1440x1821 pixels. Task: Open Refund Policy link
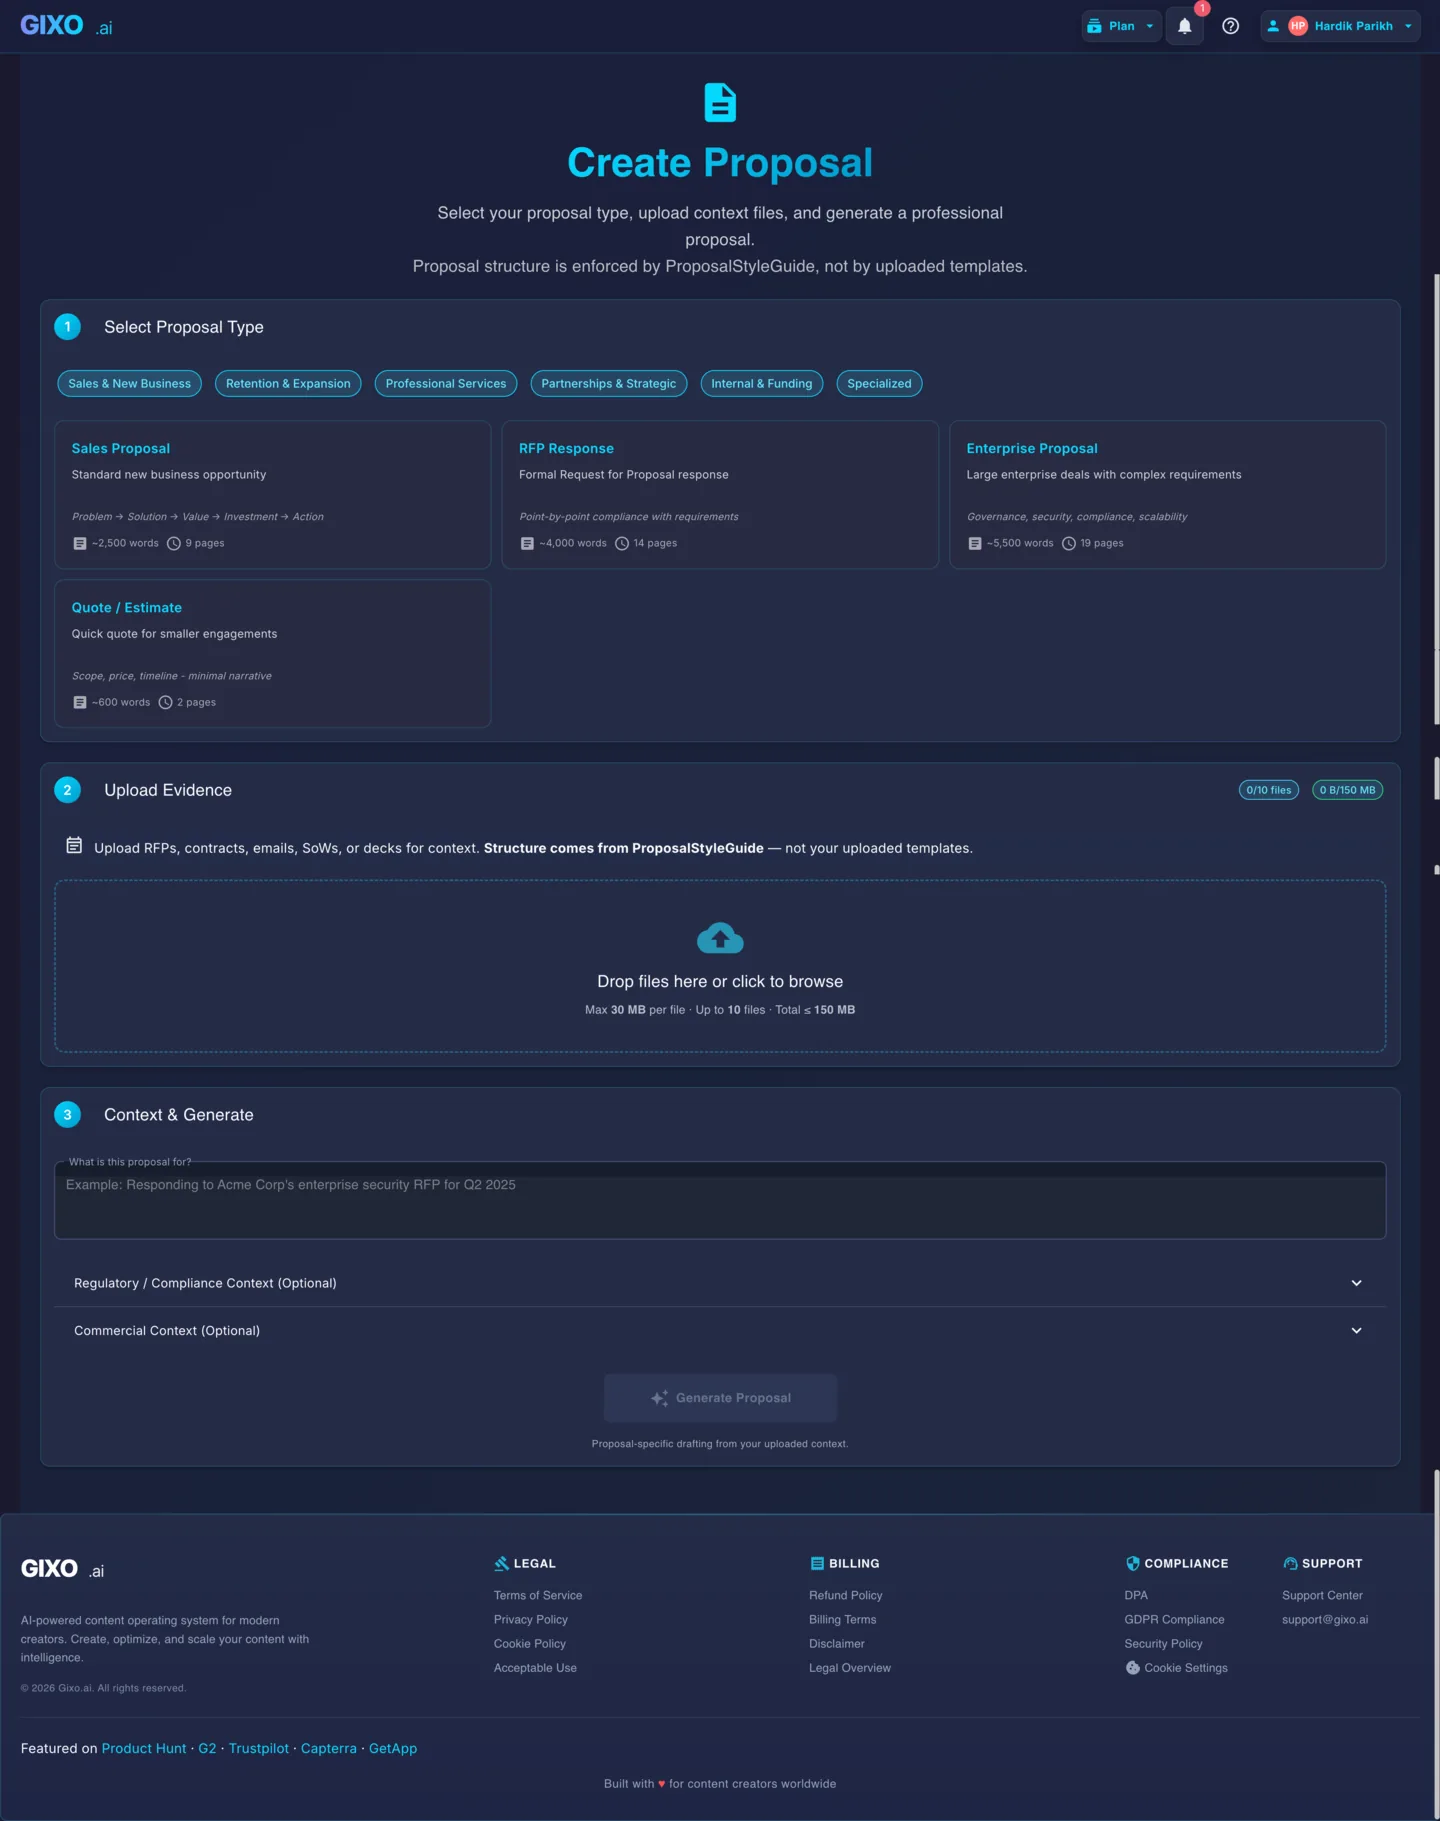(x=845, y=1595)
